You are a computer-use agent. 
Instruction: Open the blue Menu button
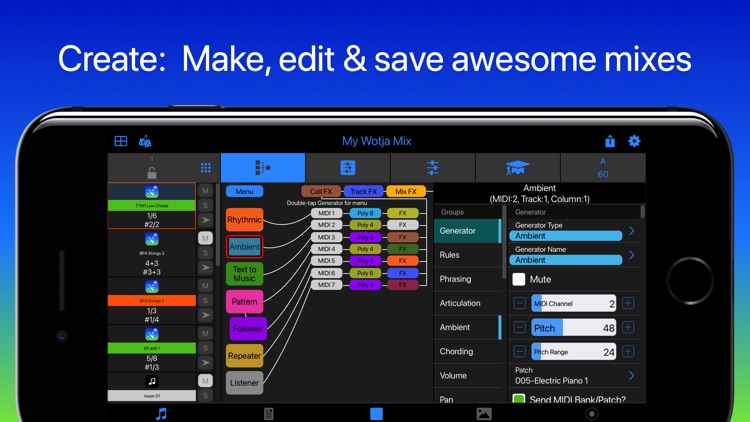click(x=244, y=191)
